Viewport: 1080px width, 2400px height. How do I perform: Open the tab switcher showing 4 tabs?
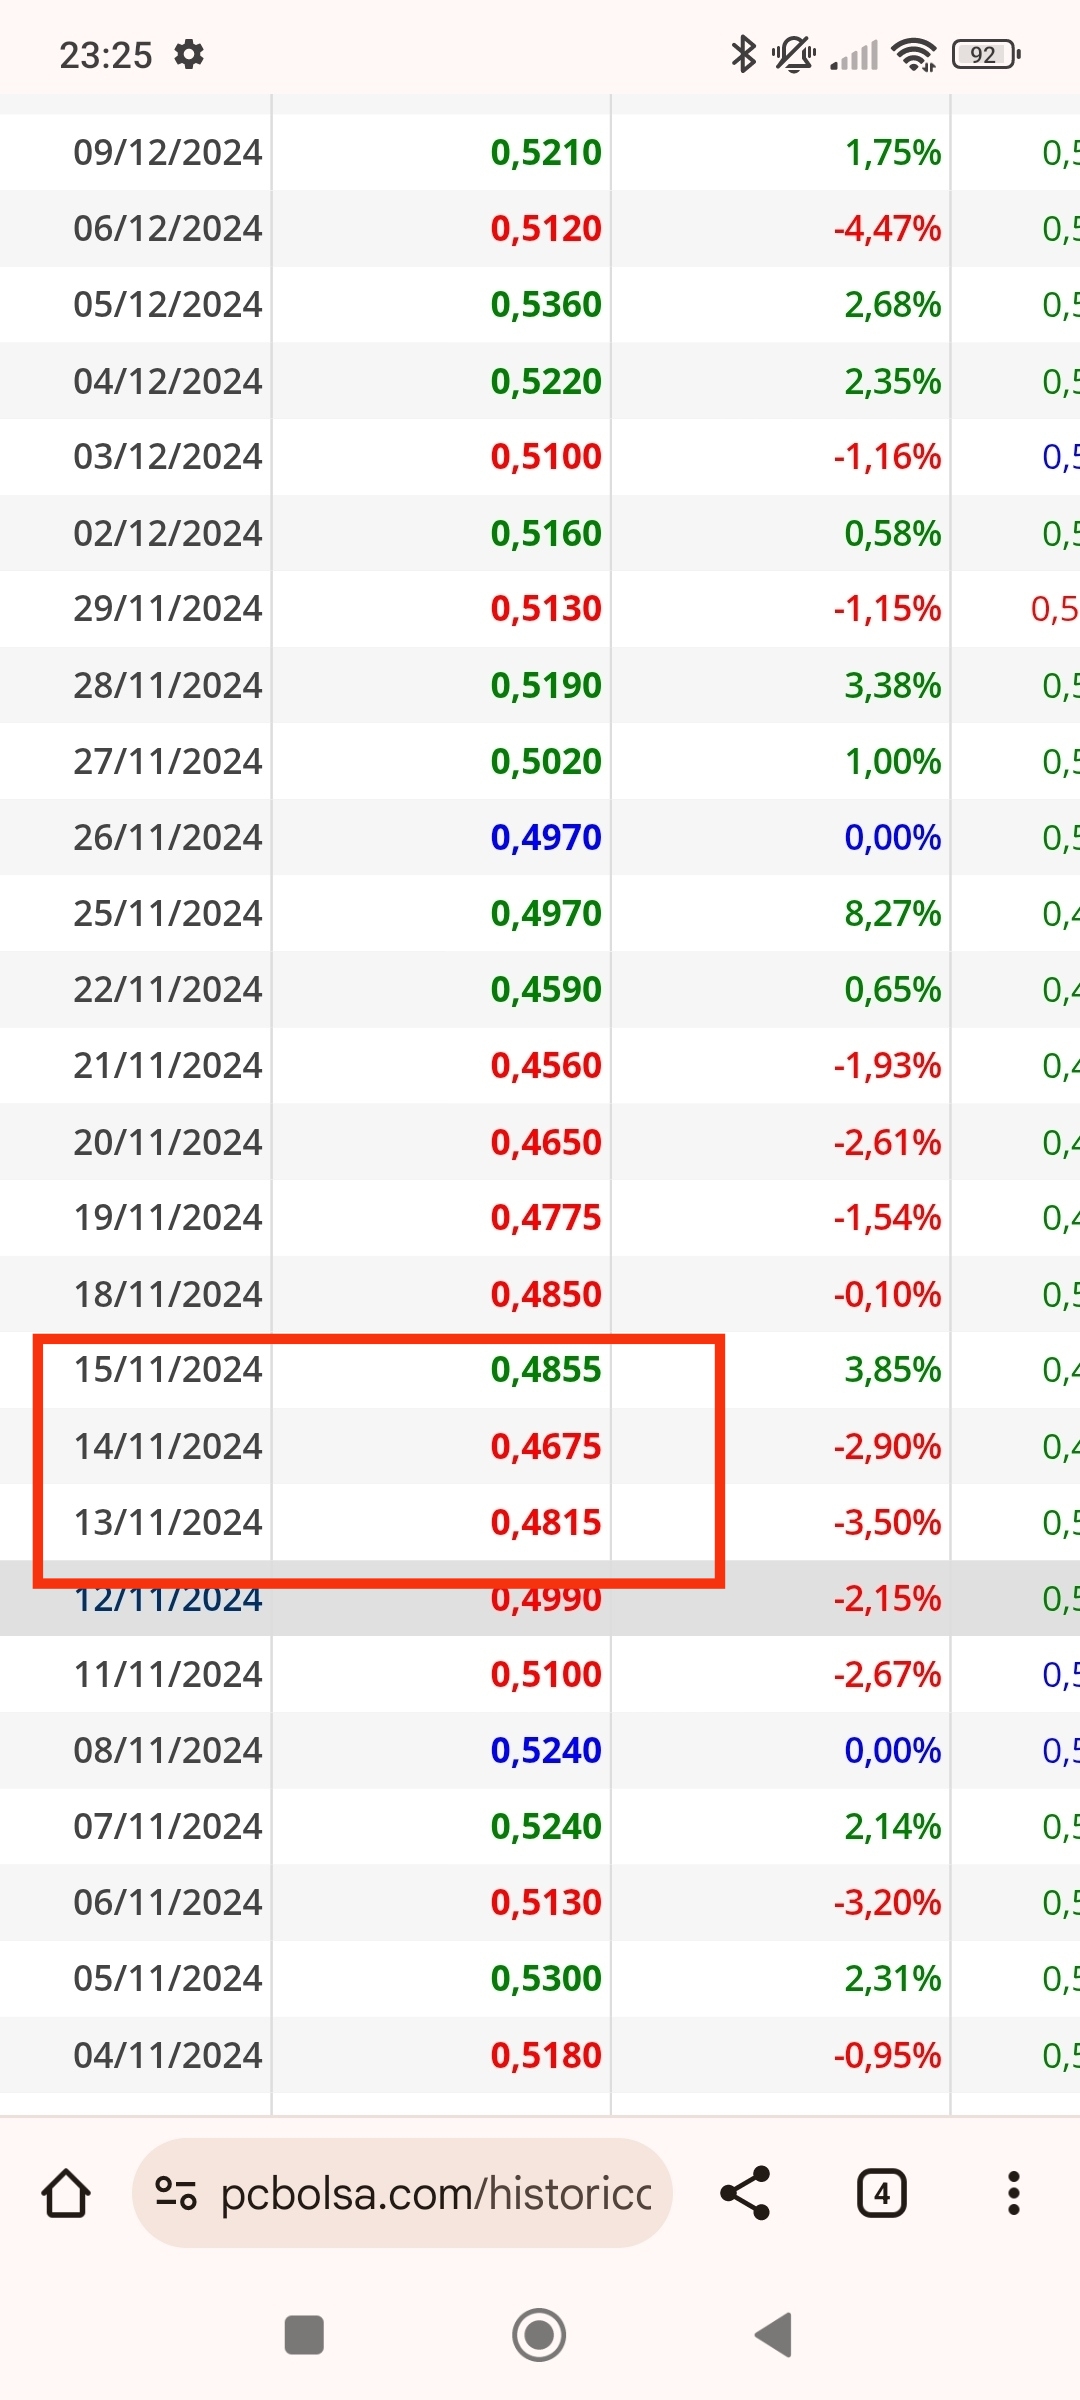click(x=881, y=2194)
